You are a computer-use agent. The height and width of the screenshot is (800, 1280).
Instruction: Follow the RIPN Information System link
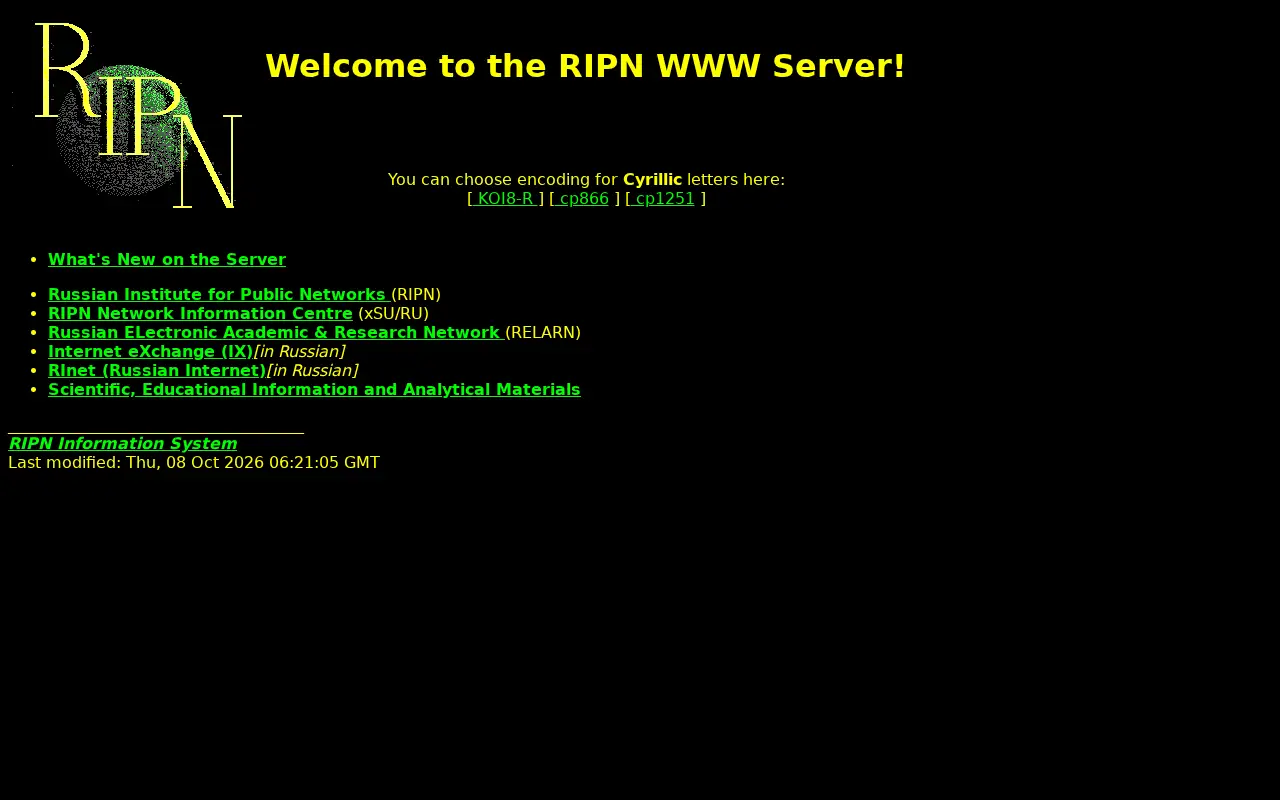pyautogui.click(x=122, y=444)
